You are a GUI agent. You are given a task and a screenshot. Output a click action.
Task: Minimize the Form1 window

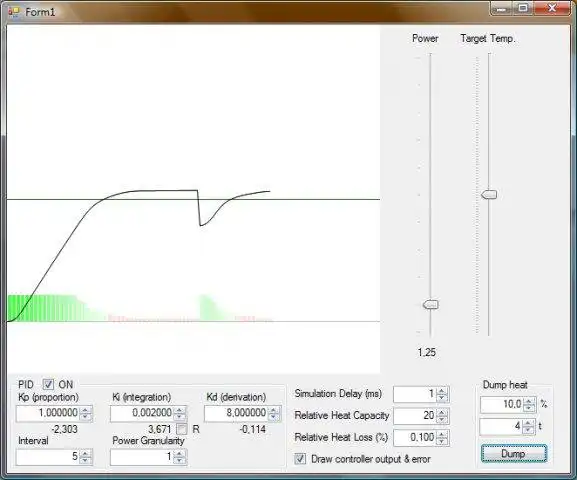pyautogui.click(x=501, y=8)
